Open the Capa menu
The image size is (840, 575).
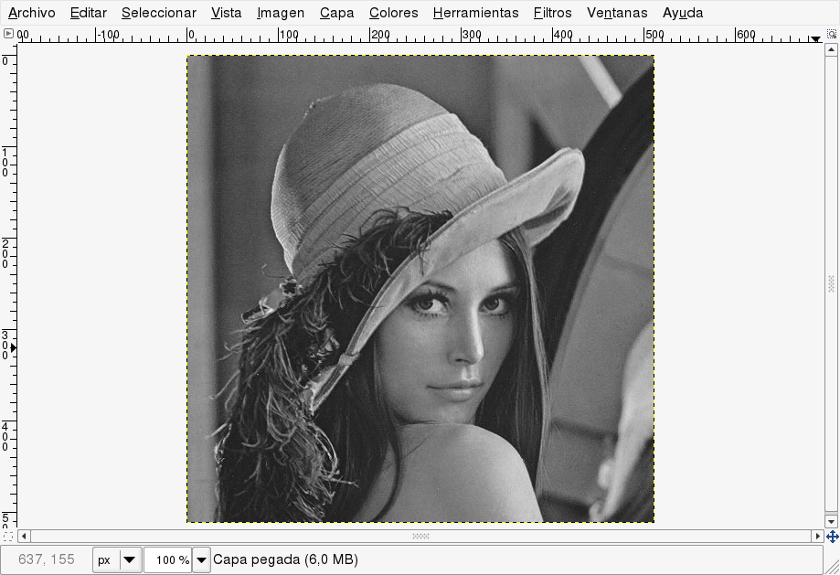337,12
